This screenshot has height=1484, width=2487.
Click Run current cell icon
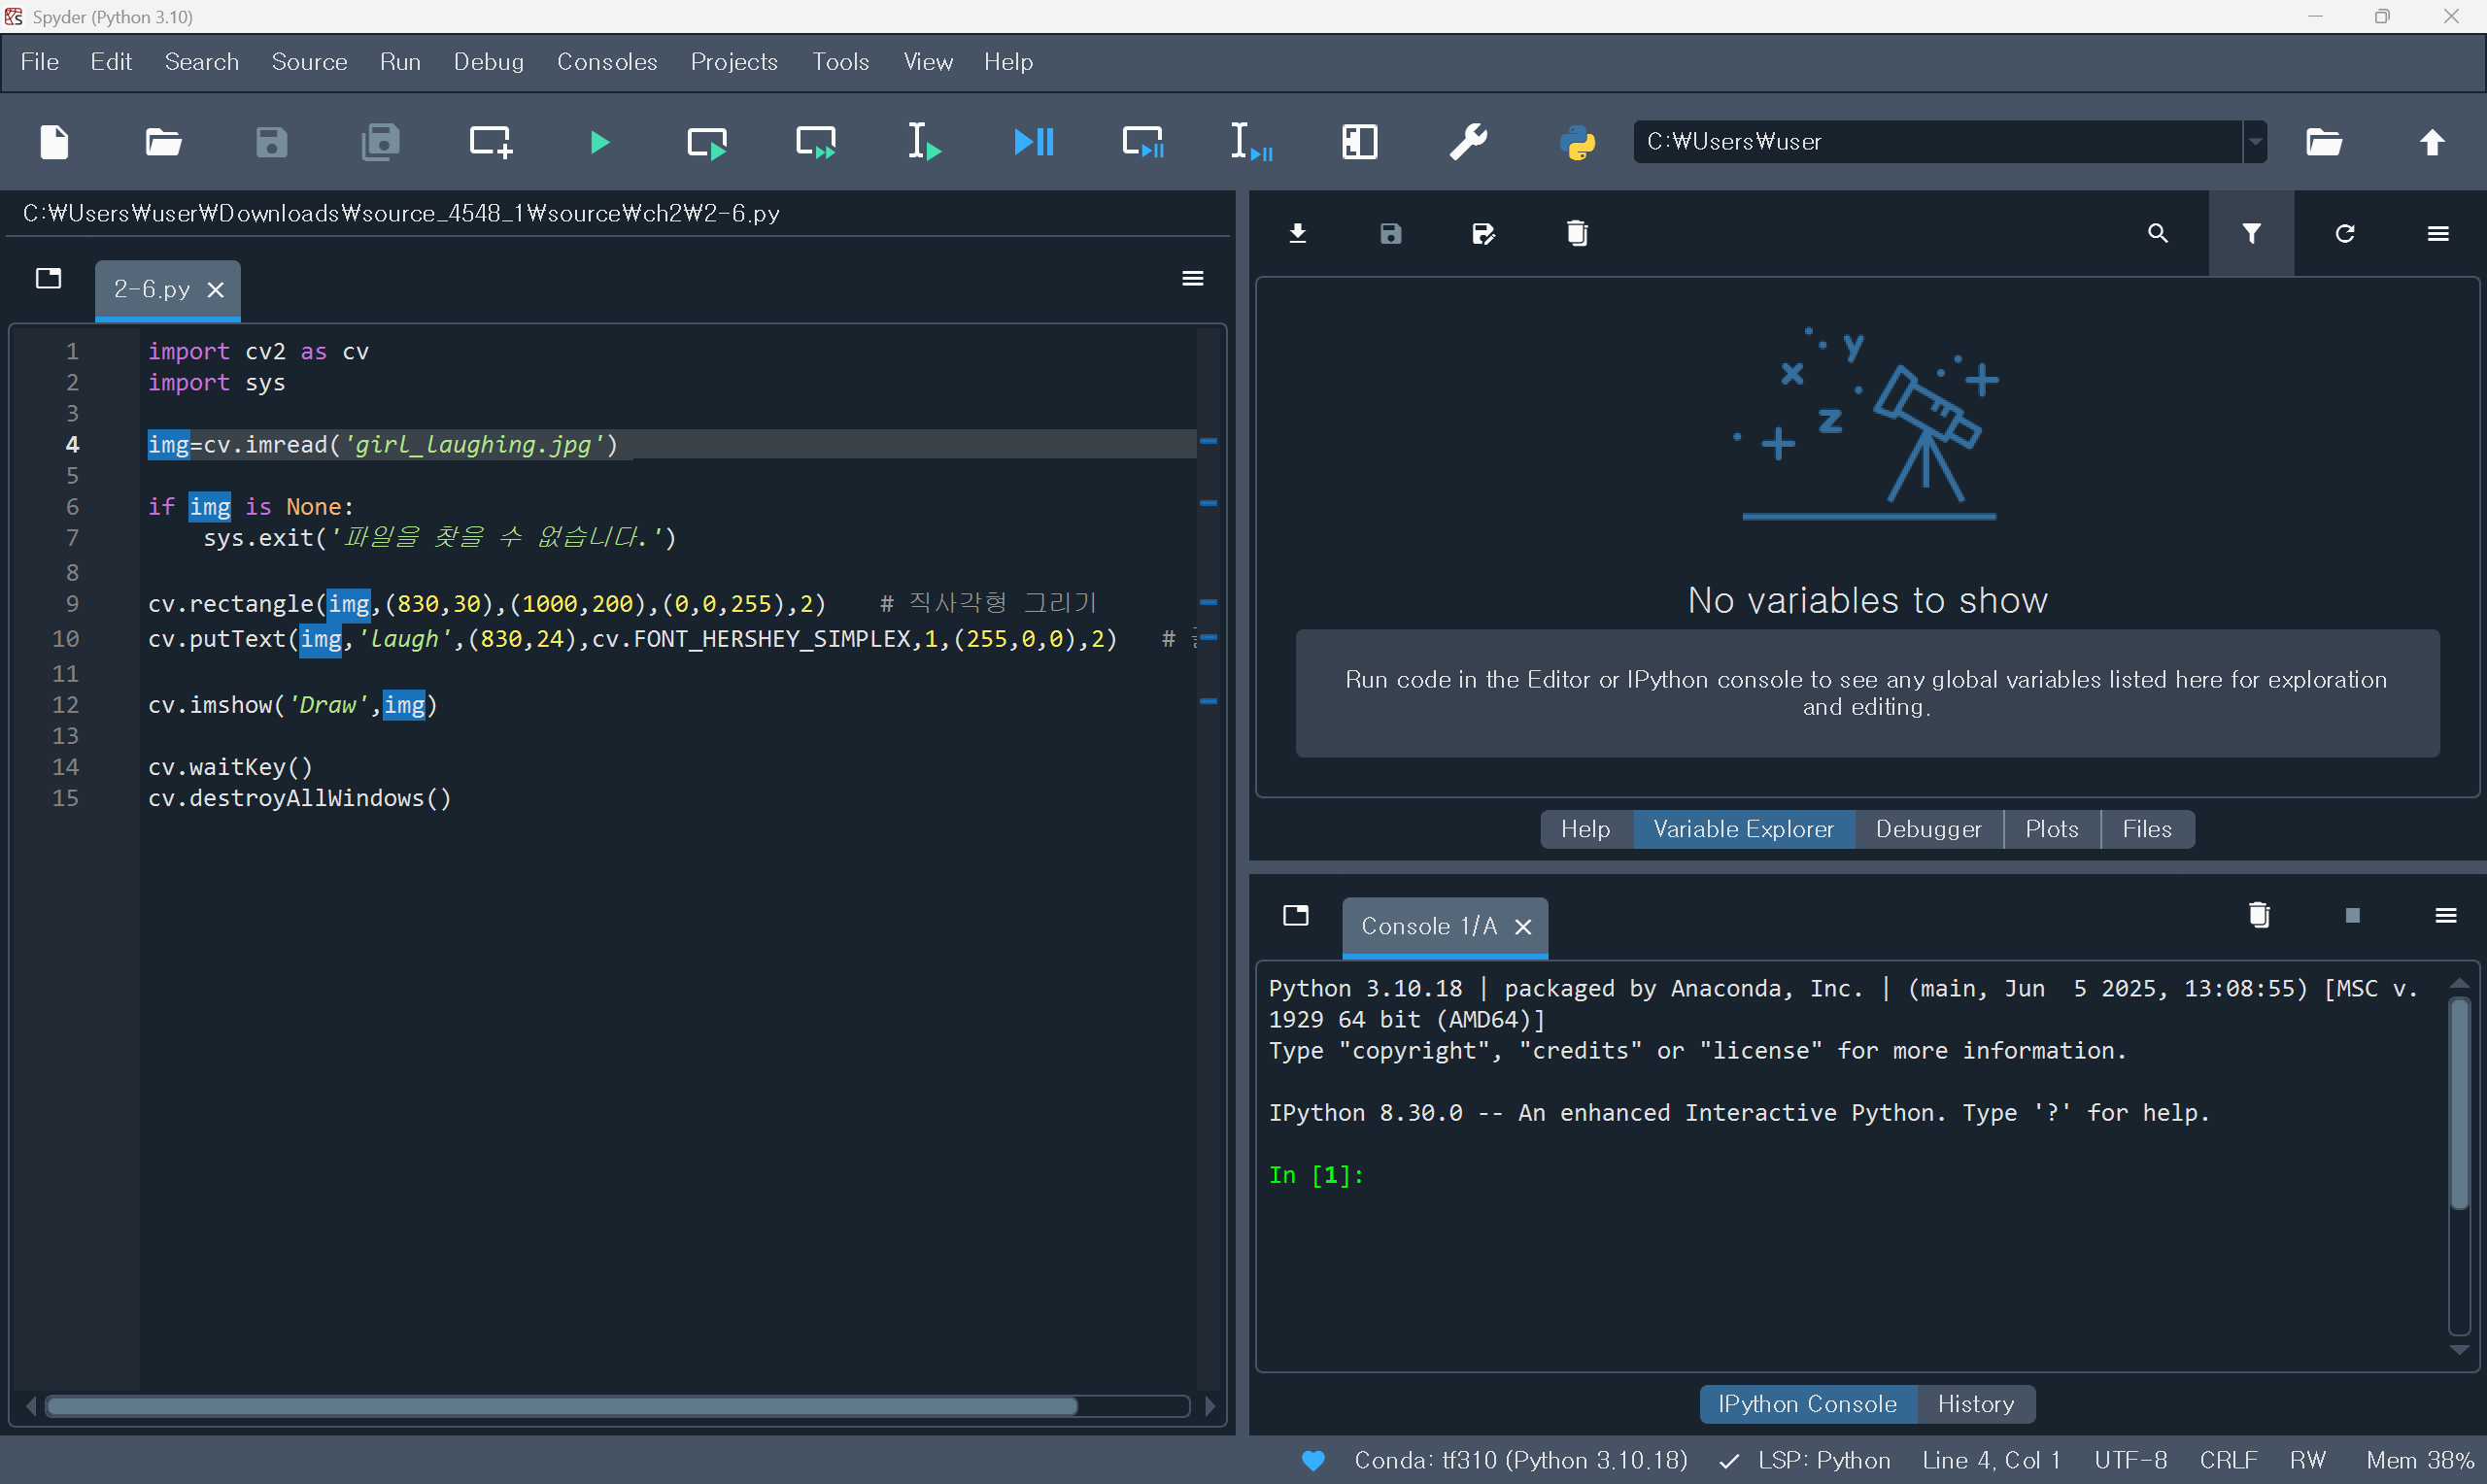coord(707,143)
